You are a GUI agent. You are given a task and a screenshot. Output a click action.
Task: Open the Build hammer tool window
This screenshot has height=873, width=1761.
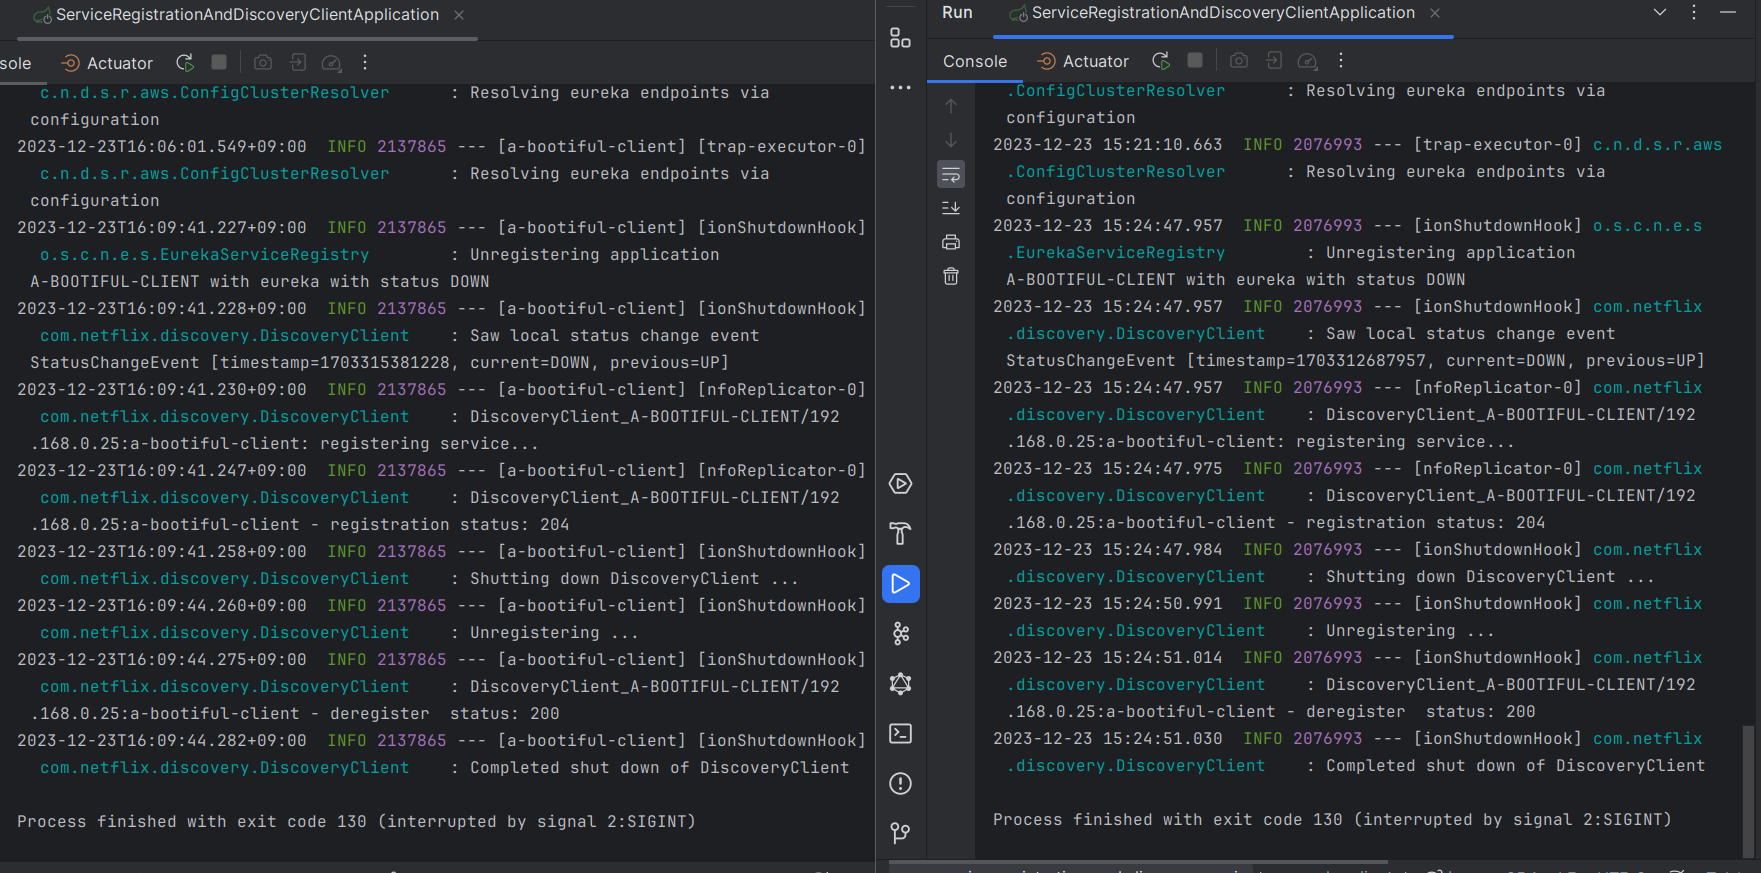pos(900,534)
